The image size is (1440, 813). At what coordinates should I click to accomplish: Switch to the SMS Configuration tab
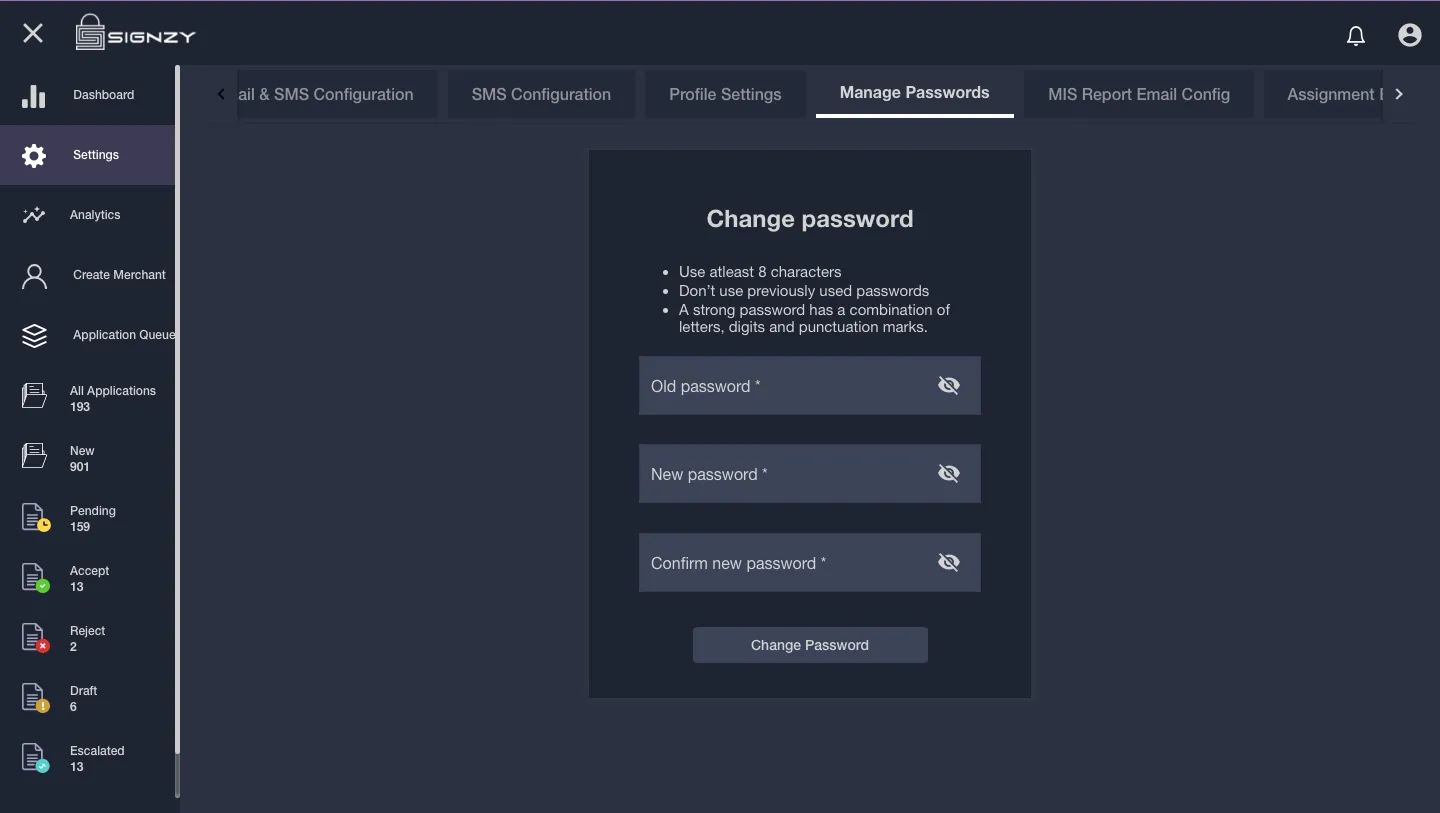[541, 94]
